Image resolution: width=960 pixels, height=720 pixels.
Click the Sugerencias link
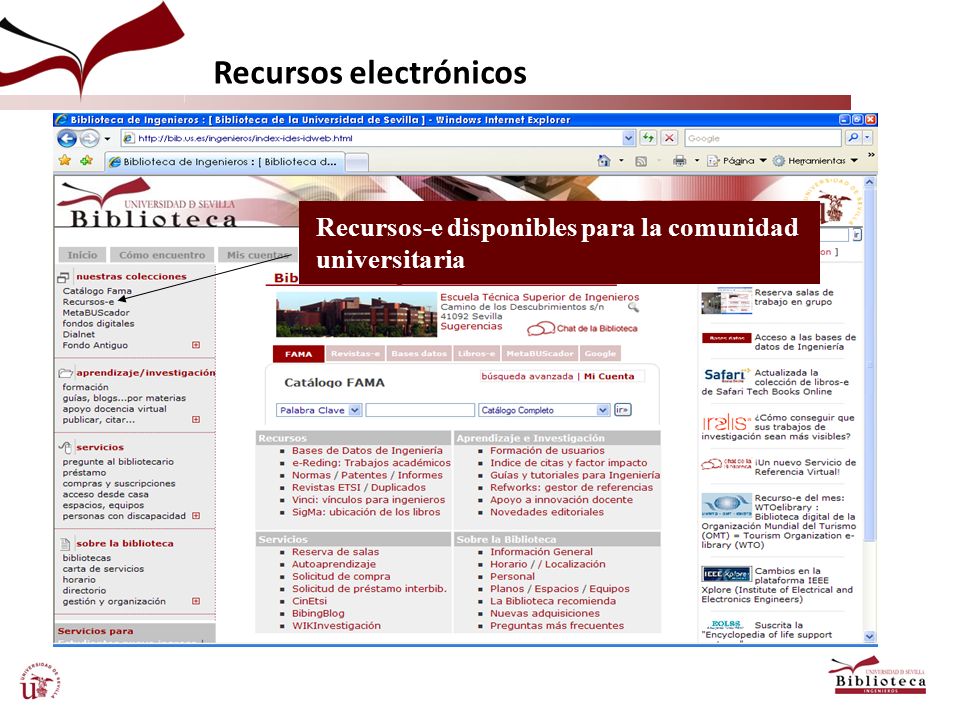pos(471,326)
